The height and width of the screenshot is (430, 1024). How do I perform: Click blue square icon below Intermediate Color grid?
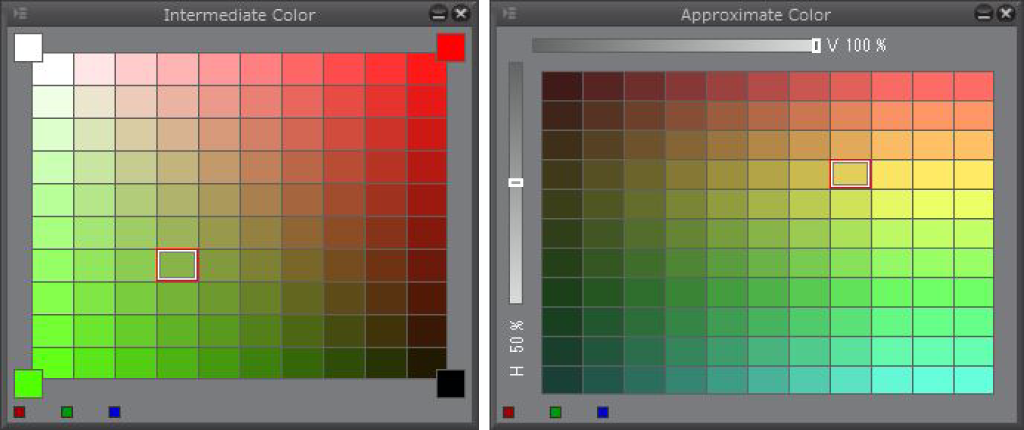coord(114,412)
